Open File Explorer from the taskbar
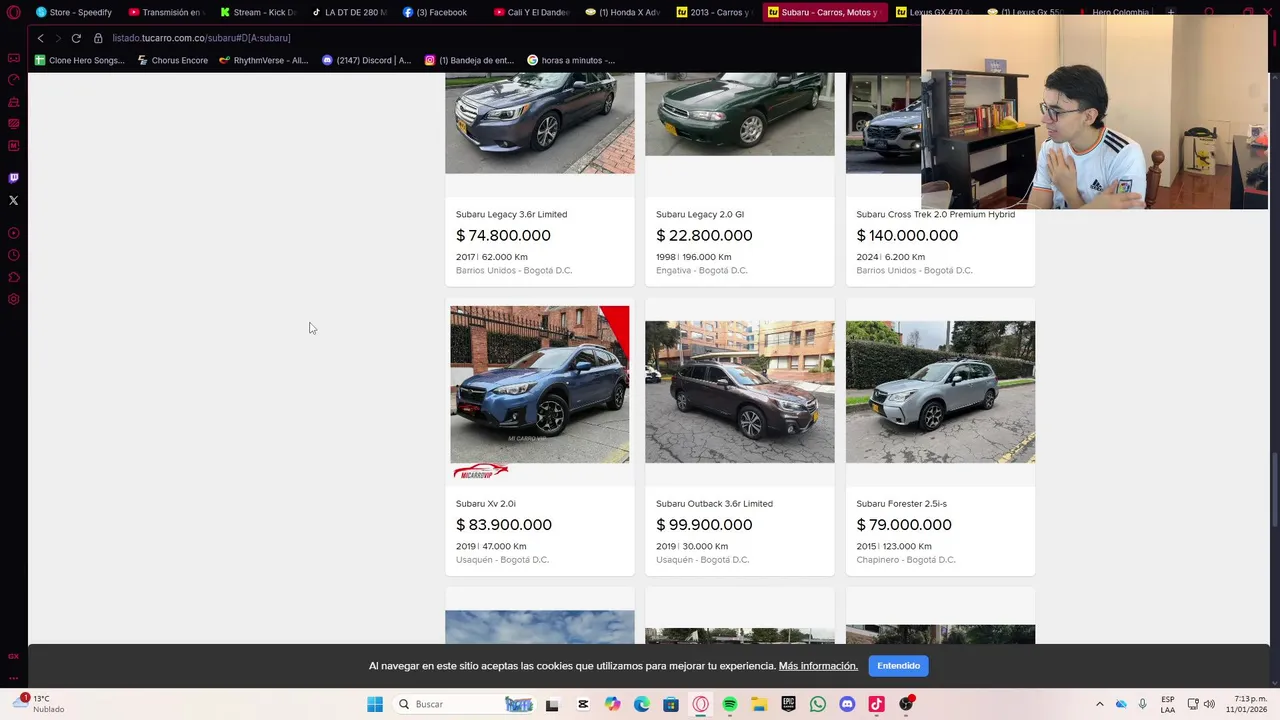Image resolution: width=1280 pixels, height=720 pixels. click(x=759, y=704)
